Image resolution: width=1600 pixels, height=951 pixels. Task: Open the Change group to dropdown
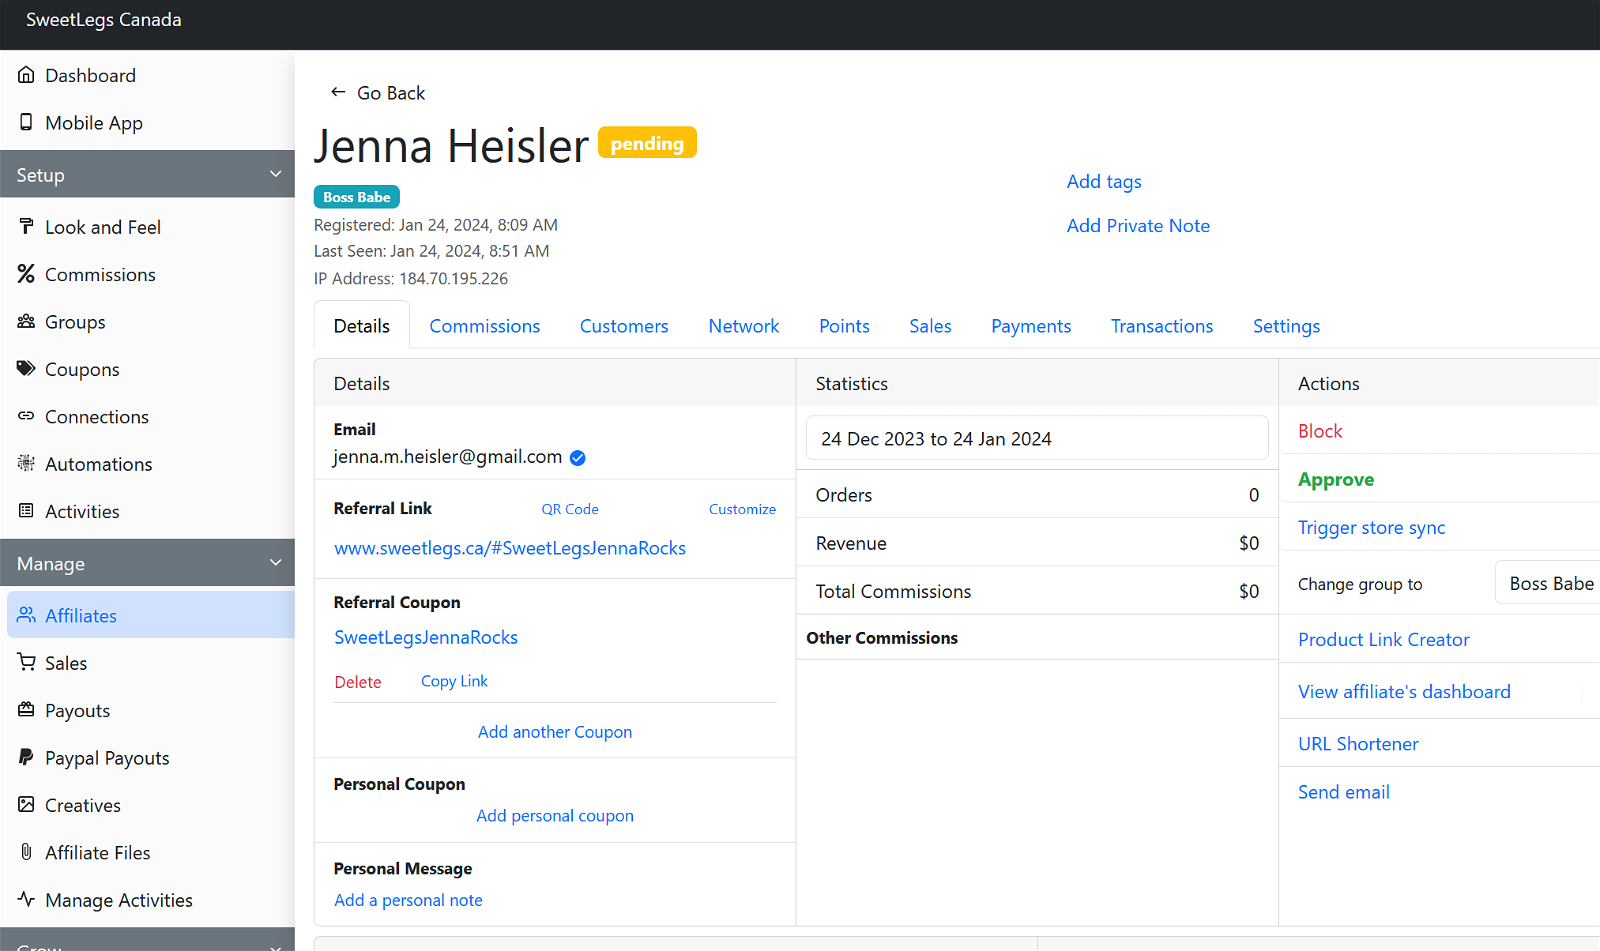click(x=1548, y=583)
